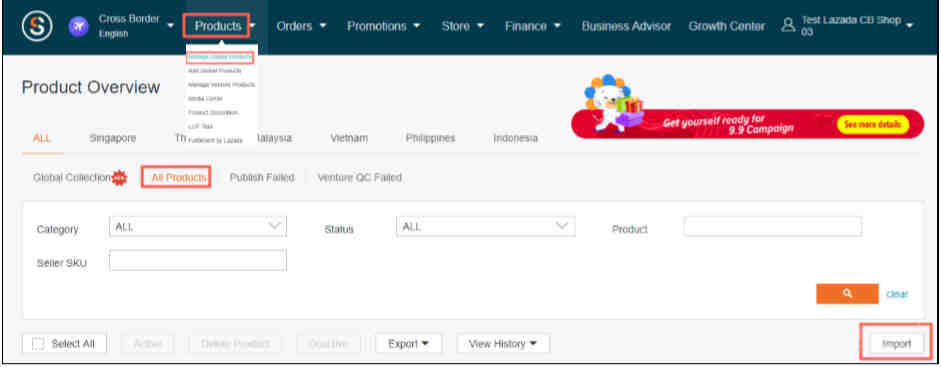
Task: Open the Export dropdown menu
Action: [409, 344]
